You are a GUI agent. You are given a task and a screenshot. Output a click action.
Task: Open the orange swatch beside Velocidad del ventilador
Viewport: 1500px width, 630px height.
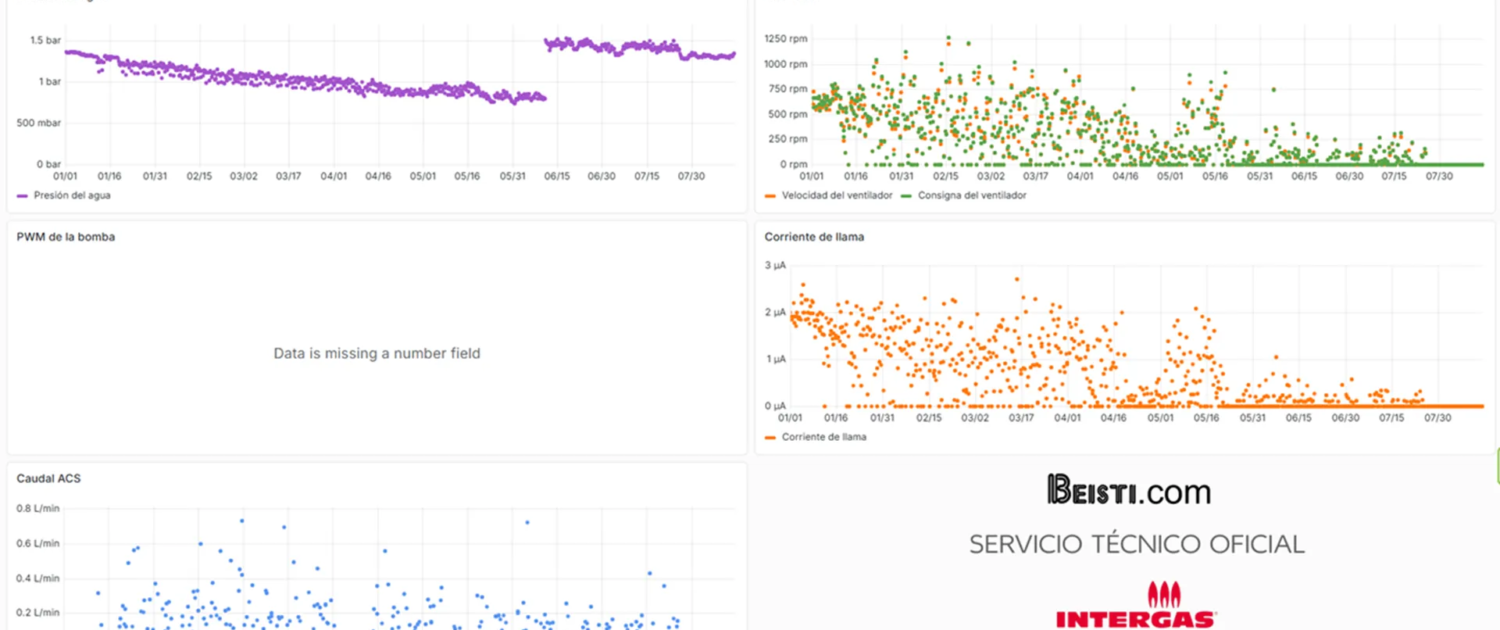[770, 196]
